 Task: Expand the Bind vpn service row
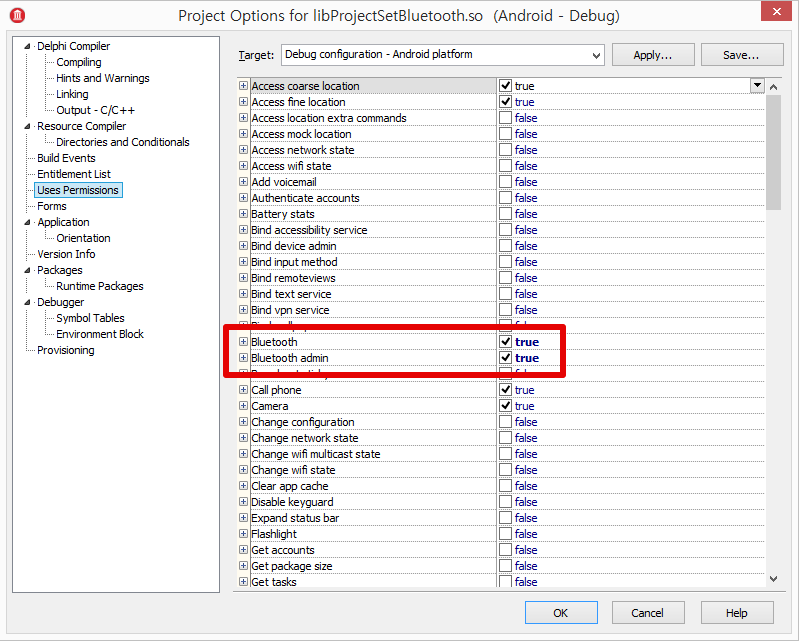point(244,310)
